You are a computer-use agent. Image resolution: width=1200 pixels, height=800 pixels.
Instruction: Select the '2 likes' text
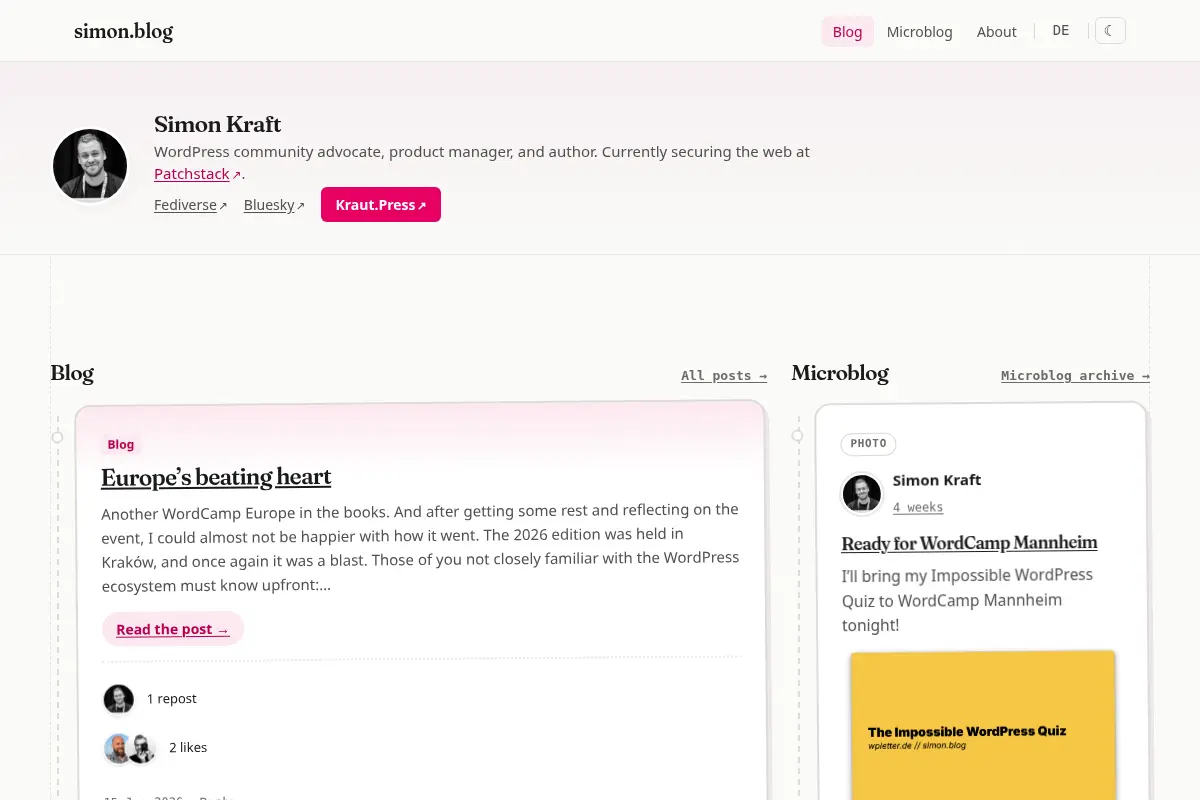coord(188,748)
